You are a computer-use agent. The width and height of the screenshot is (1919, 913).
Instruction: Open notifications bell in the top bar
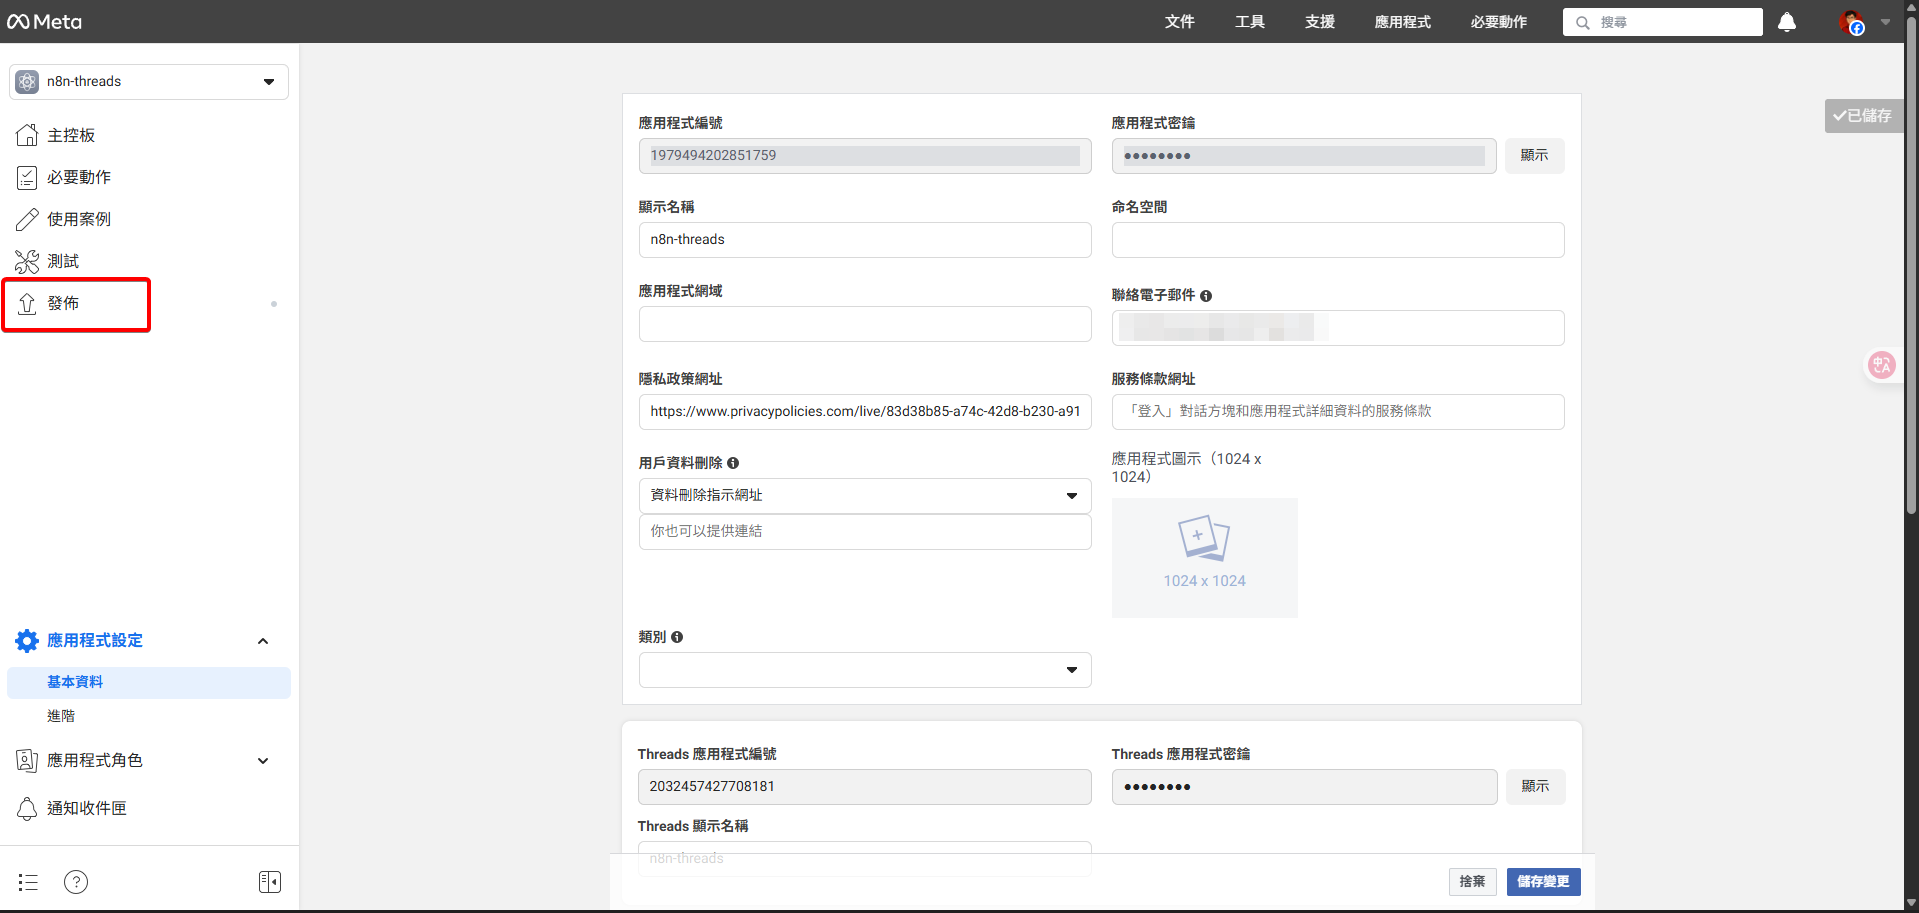coord(1787,22)
